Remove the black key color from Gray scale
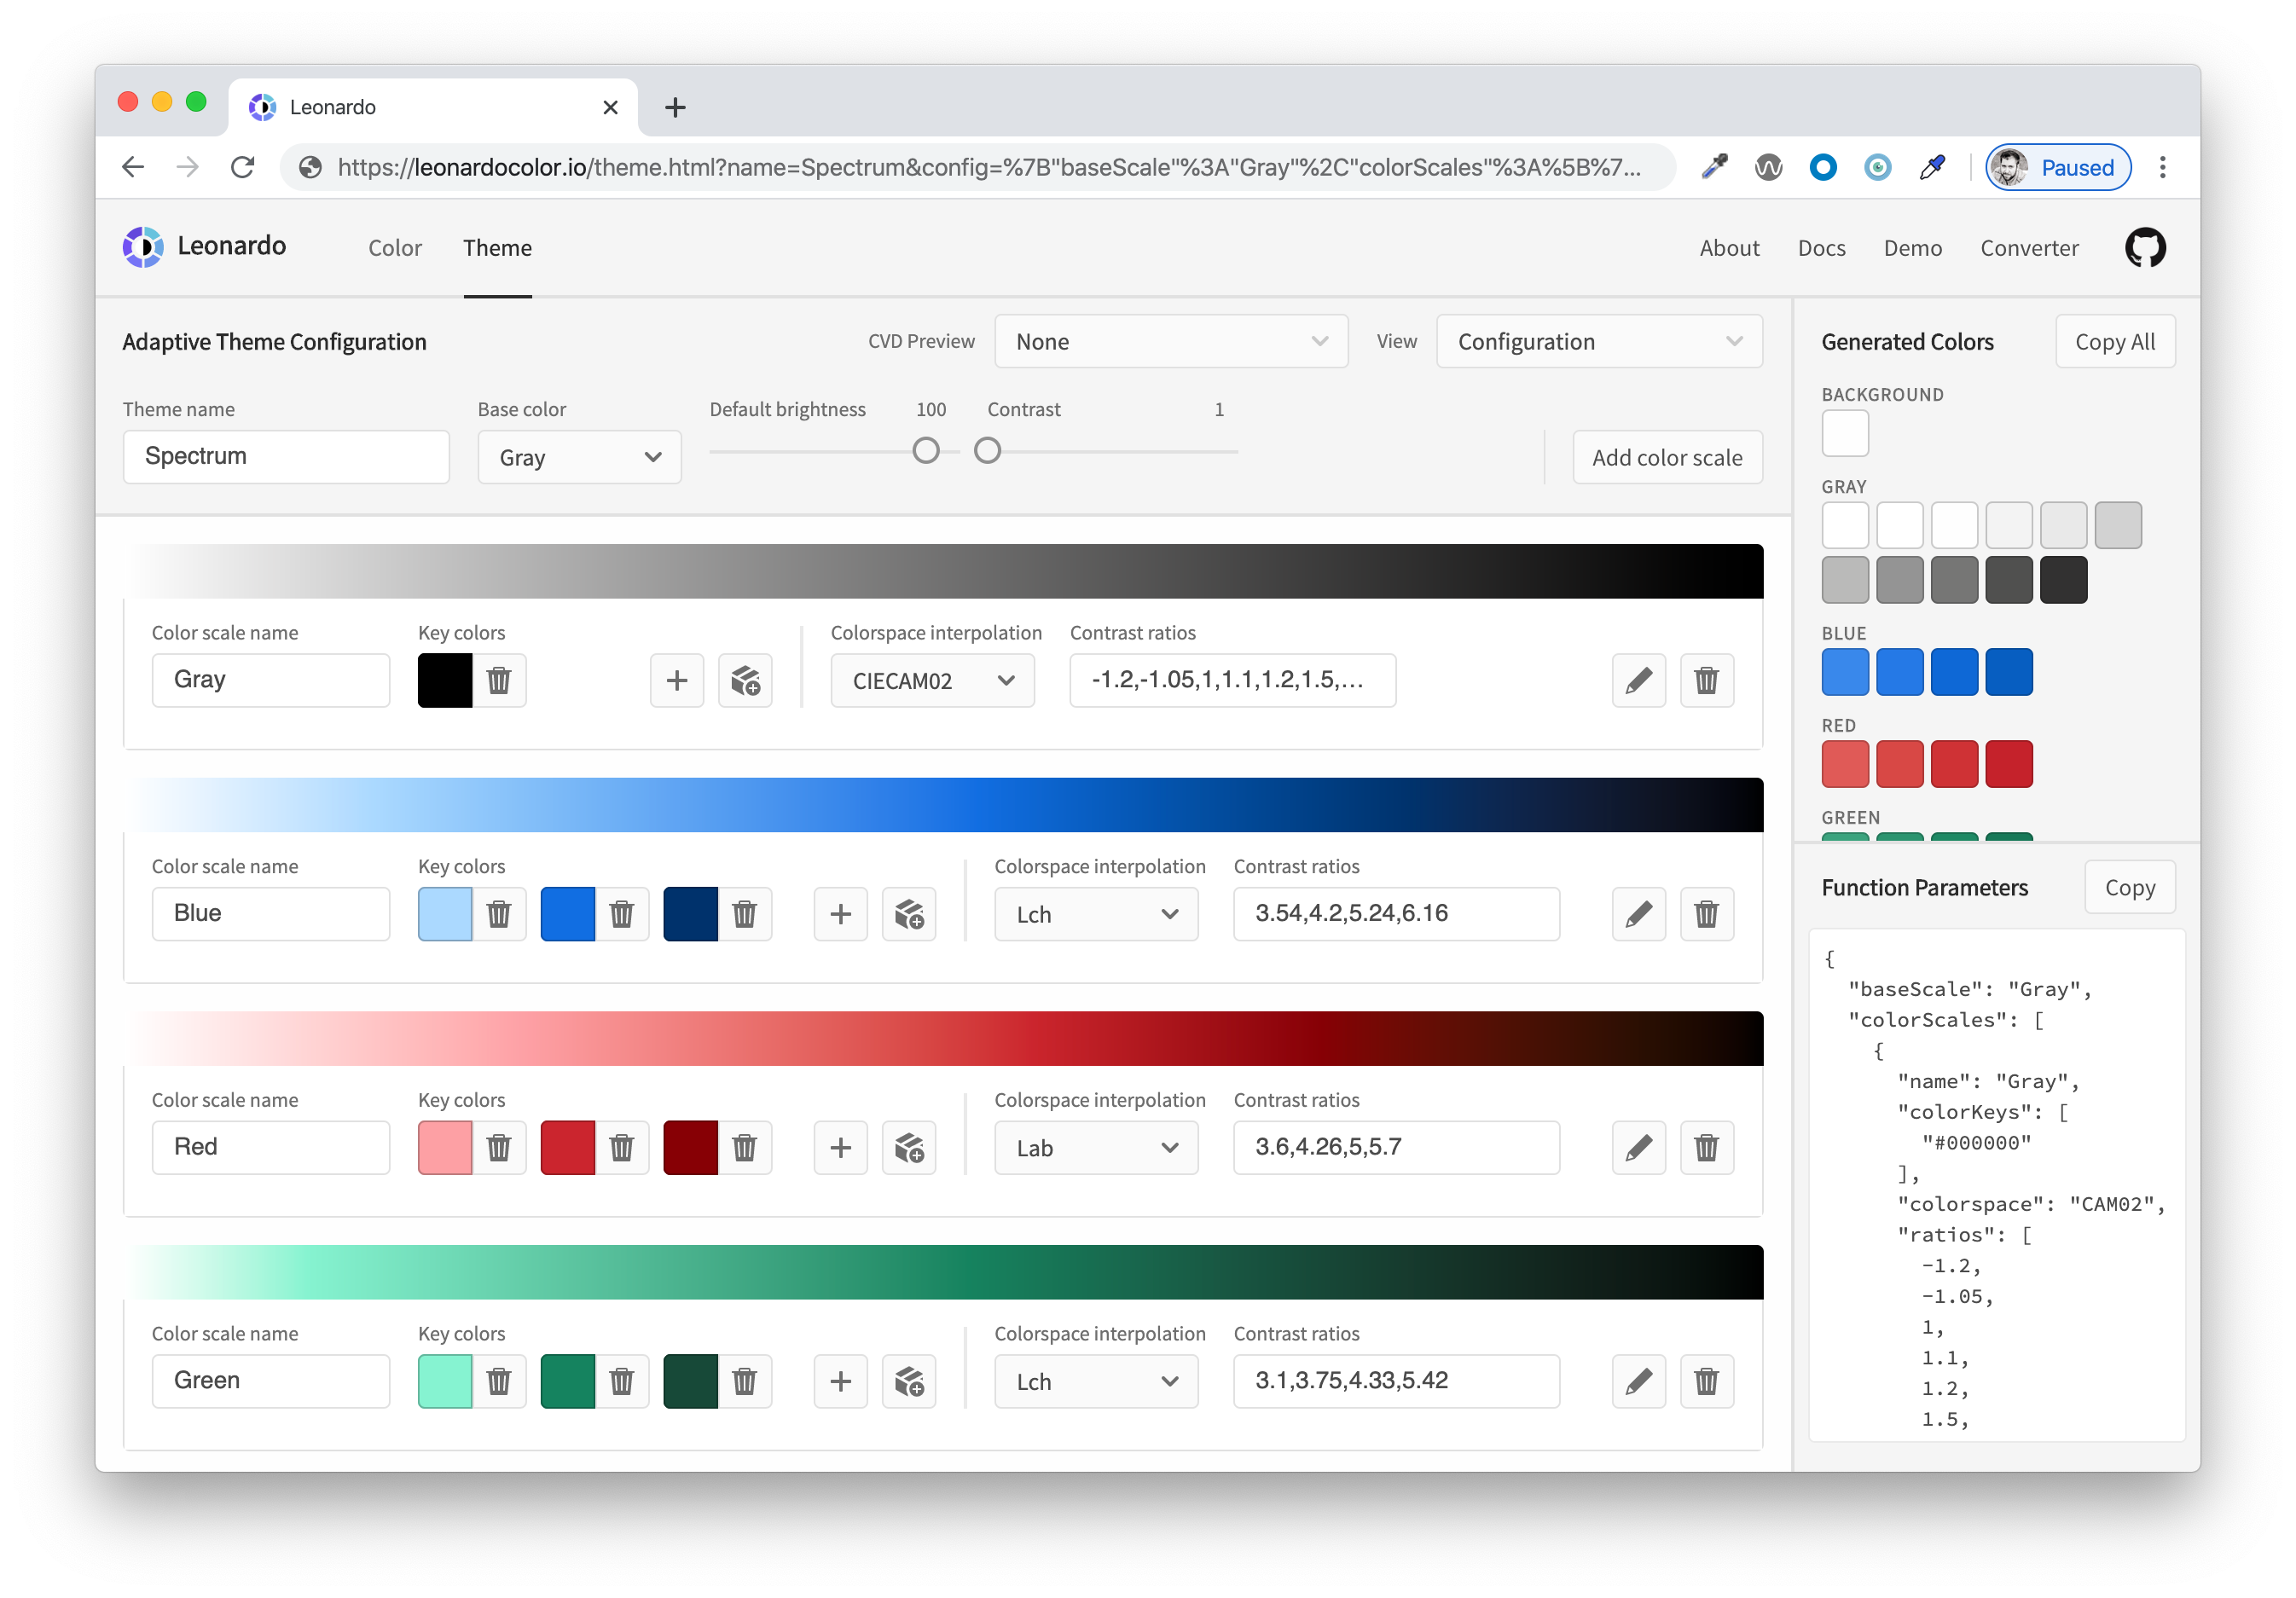The height and width of the screenshot is (1598, 2296). 499,681
